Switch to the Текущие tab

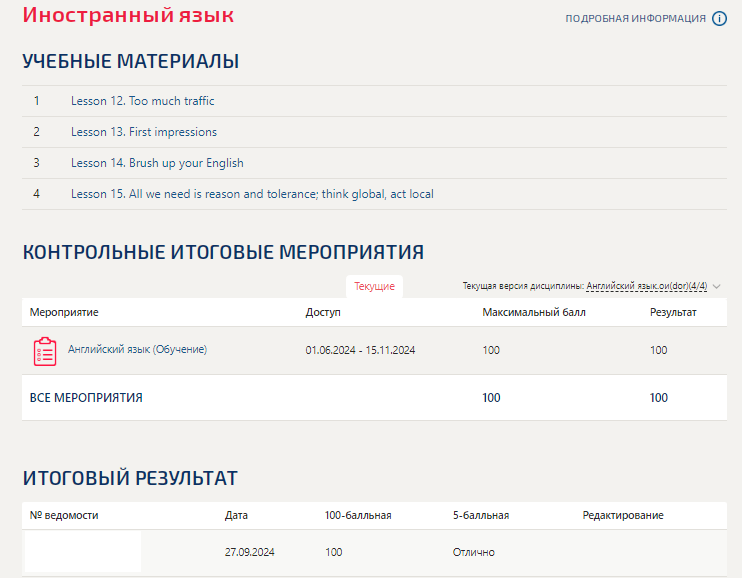pyautogui.click(x=374, y=287)
